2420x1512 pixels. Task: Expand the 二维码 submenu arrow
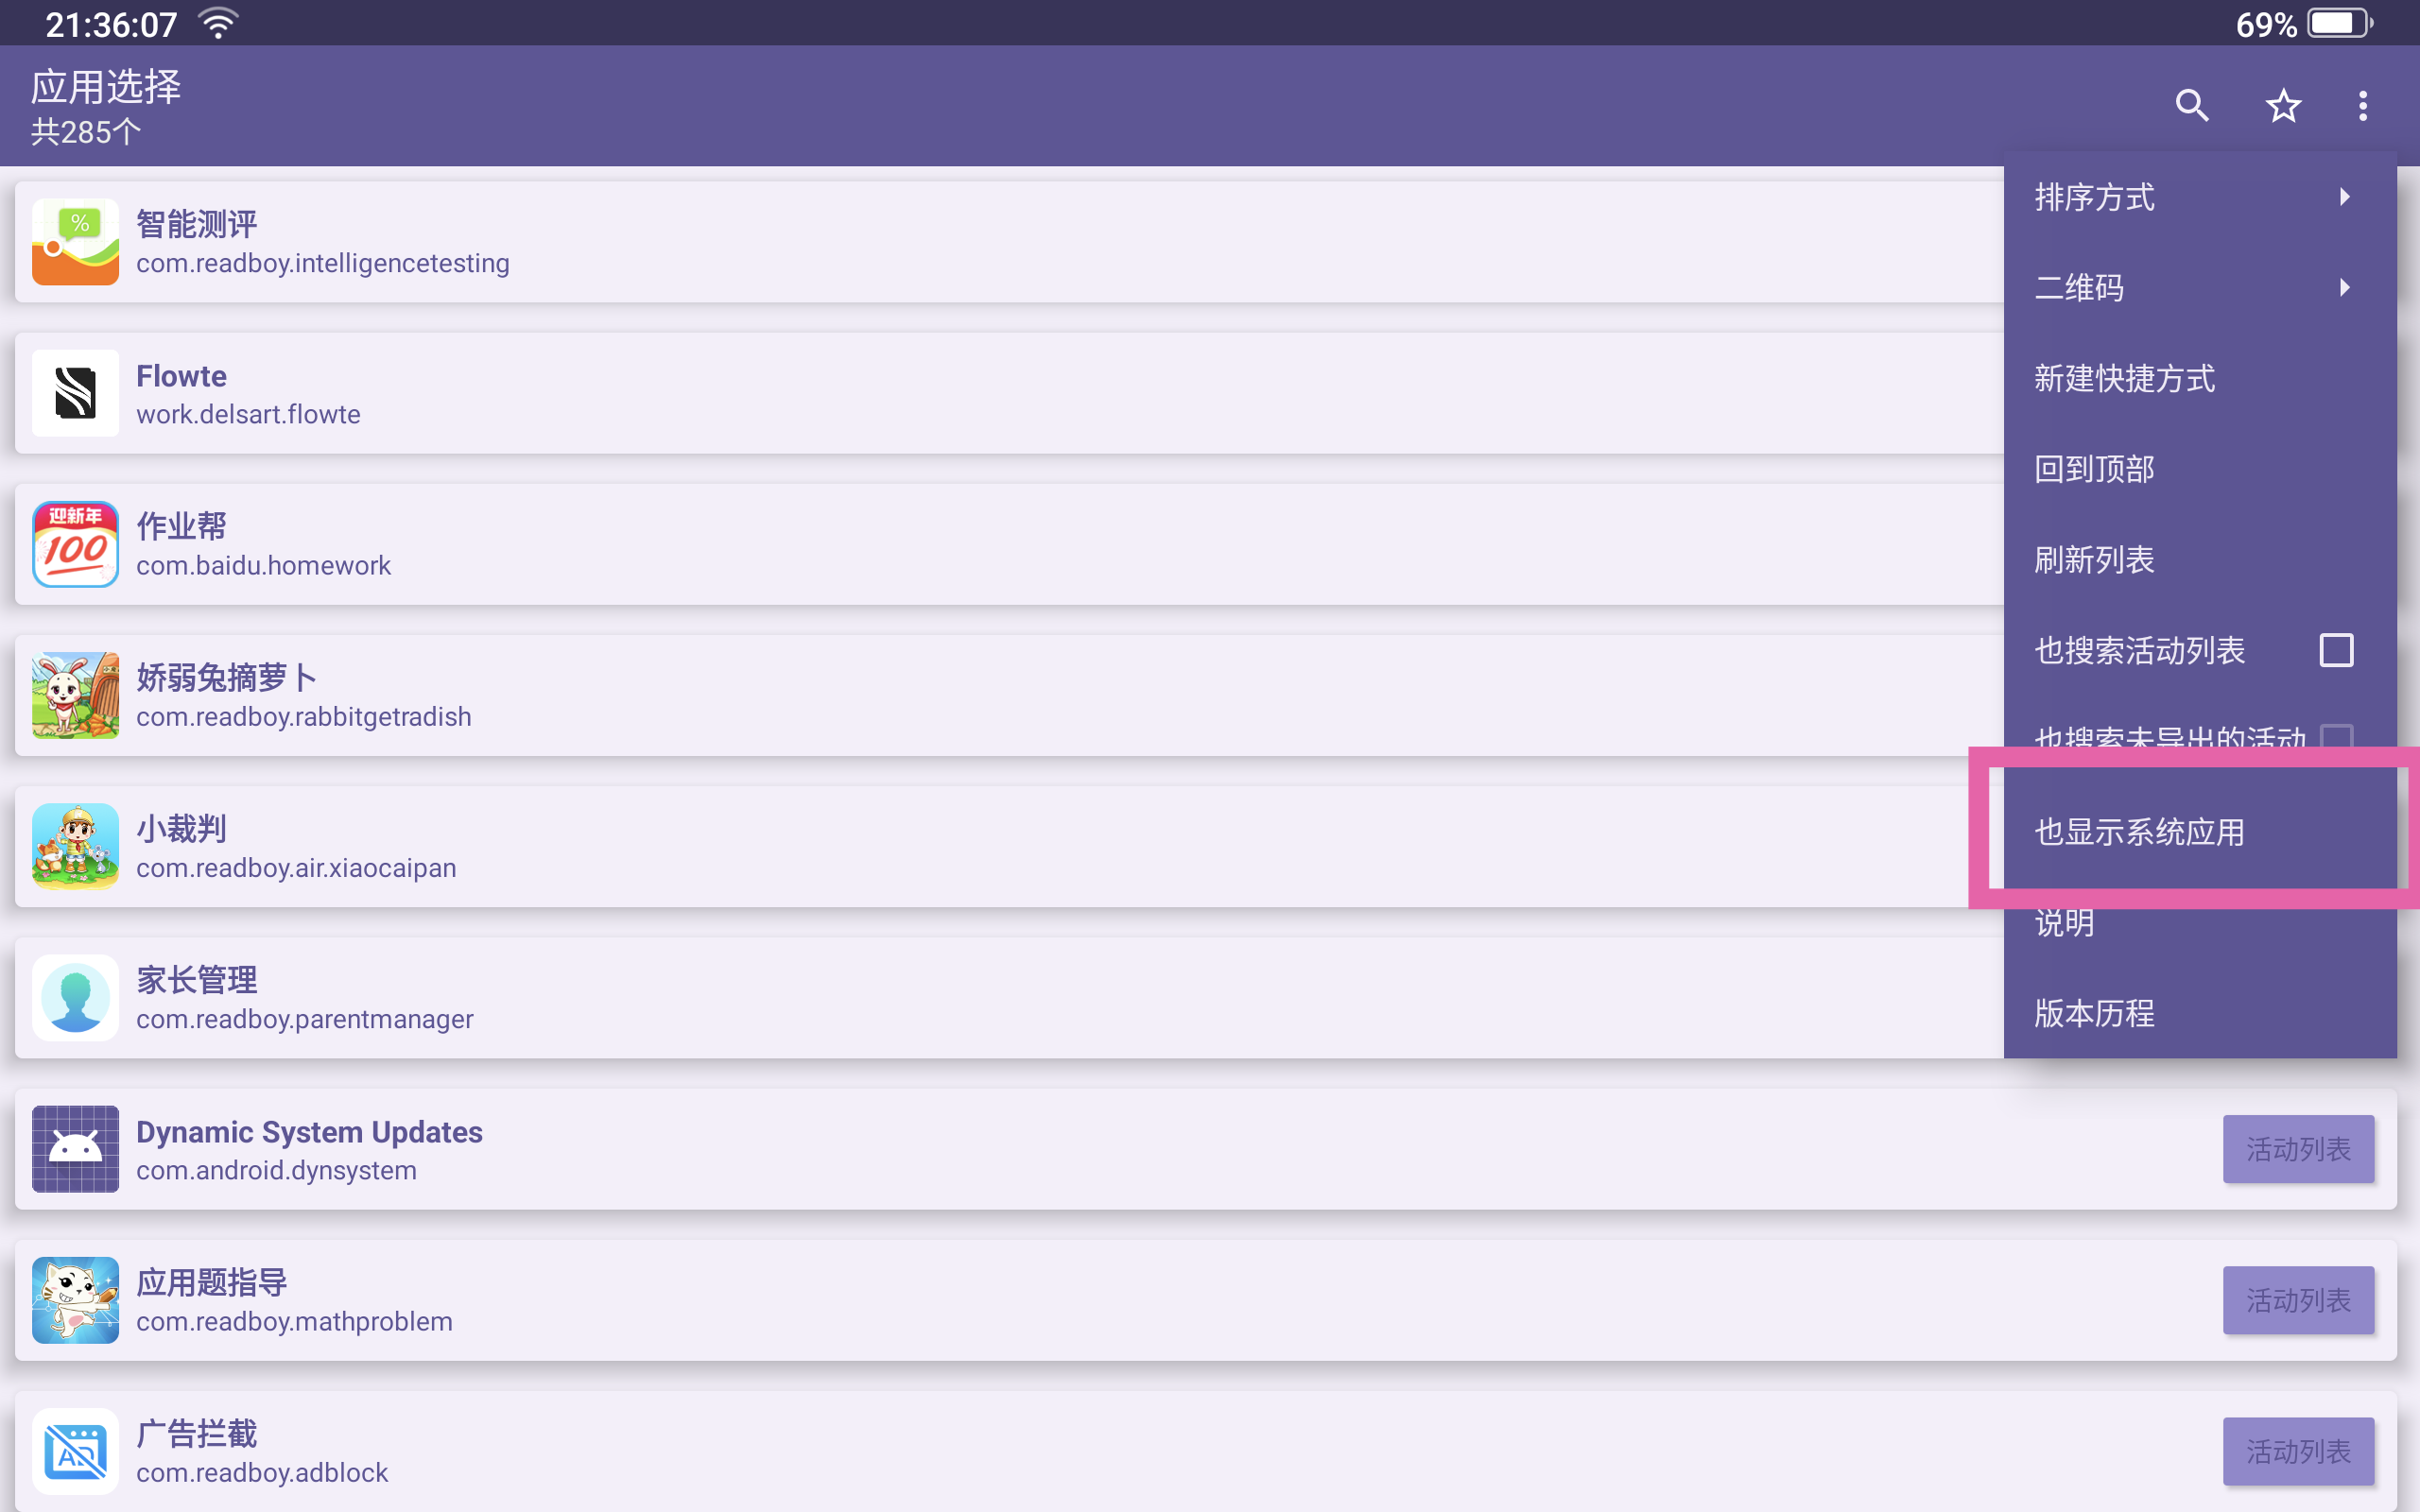click(2345, 288)
